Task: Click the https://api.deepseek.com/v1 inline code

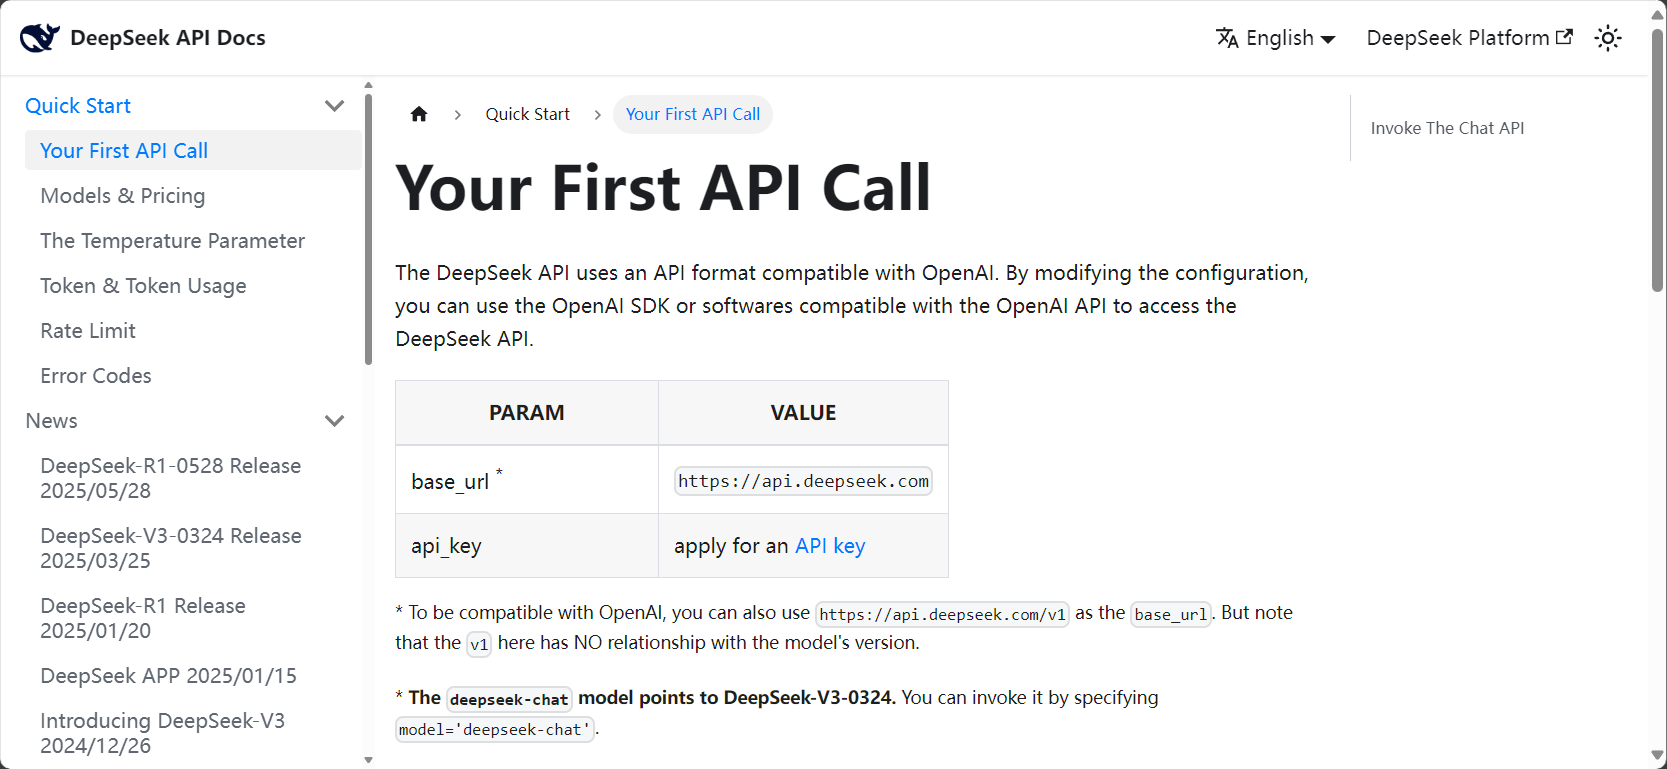Action: pos(943,614)
